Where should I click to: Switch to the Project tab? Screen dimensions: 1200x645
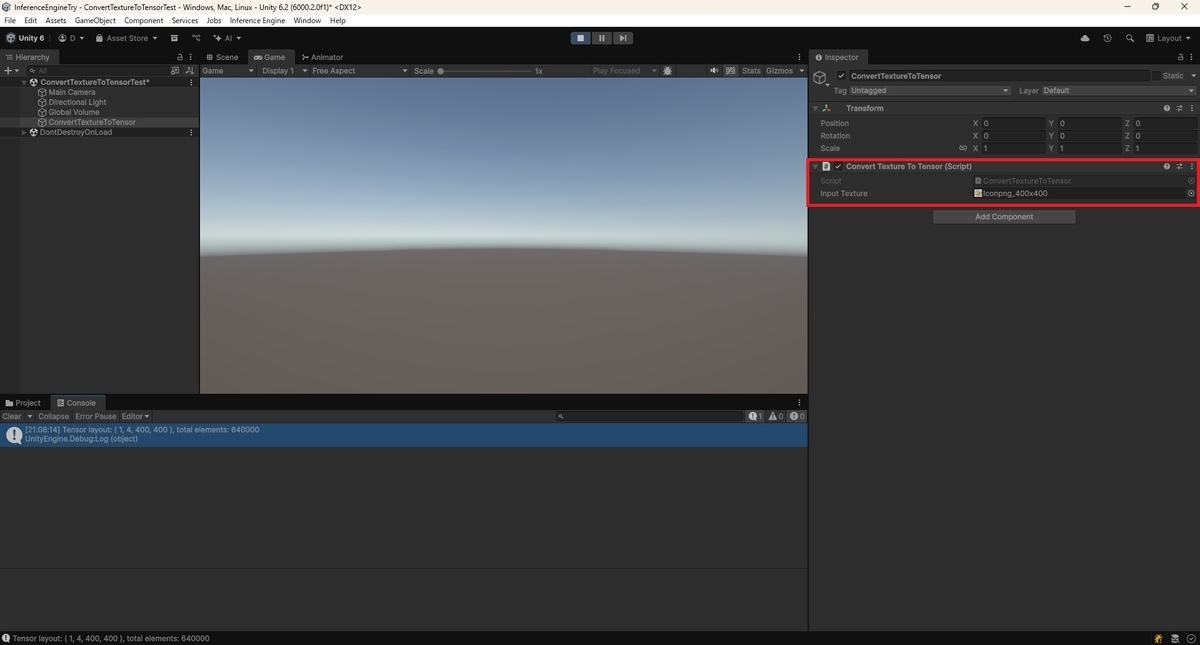point(23,403)
